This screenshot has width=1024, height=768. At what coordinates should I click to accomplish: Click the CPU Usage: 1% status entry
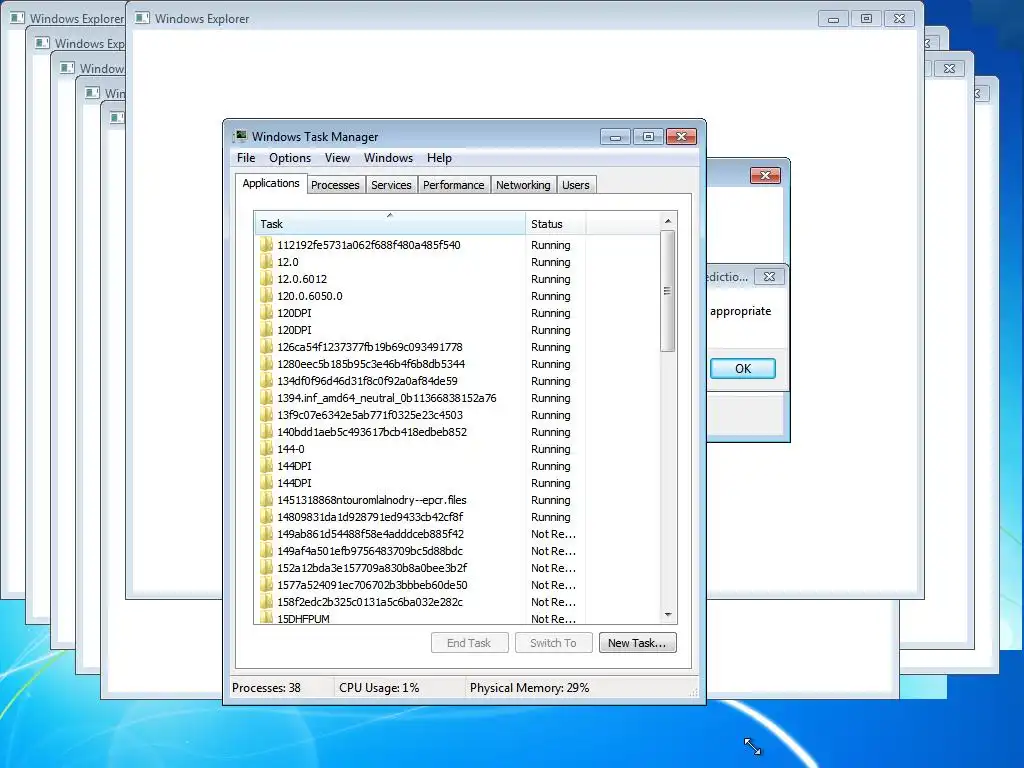pyautogui.click(x=379, y=688)
